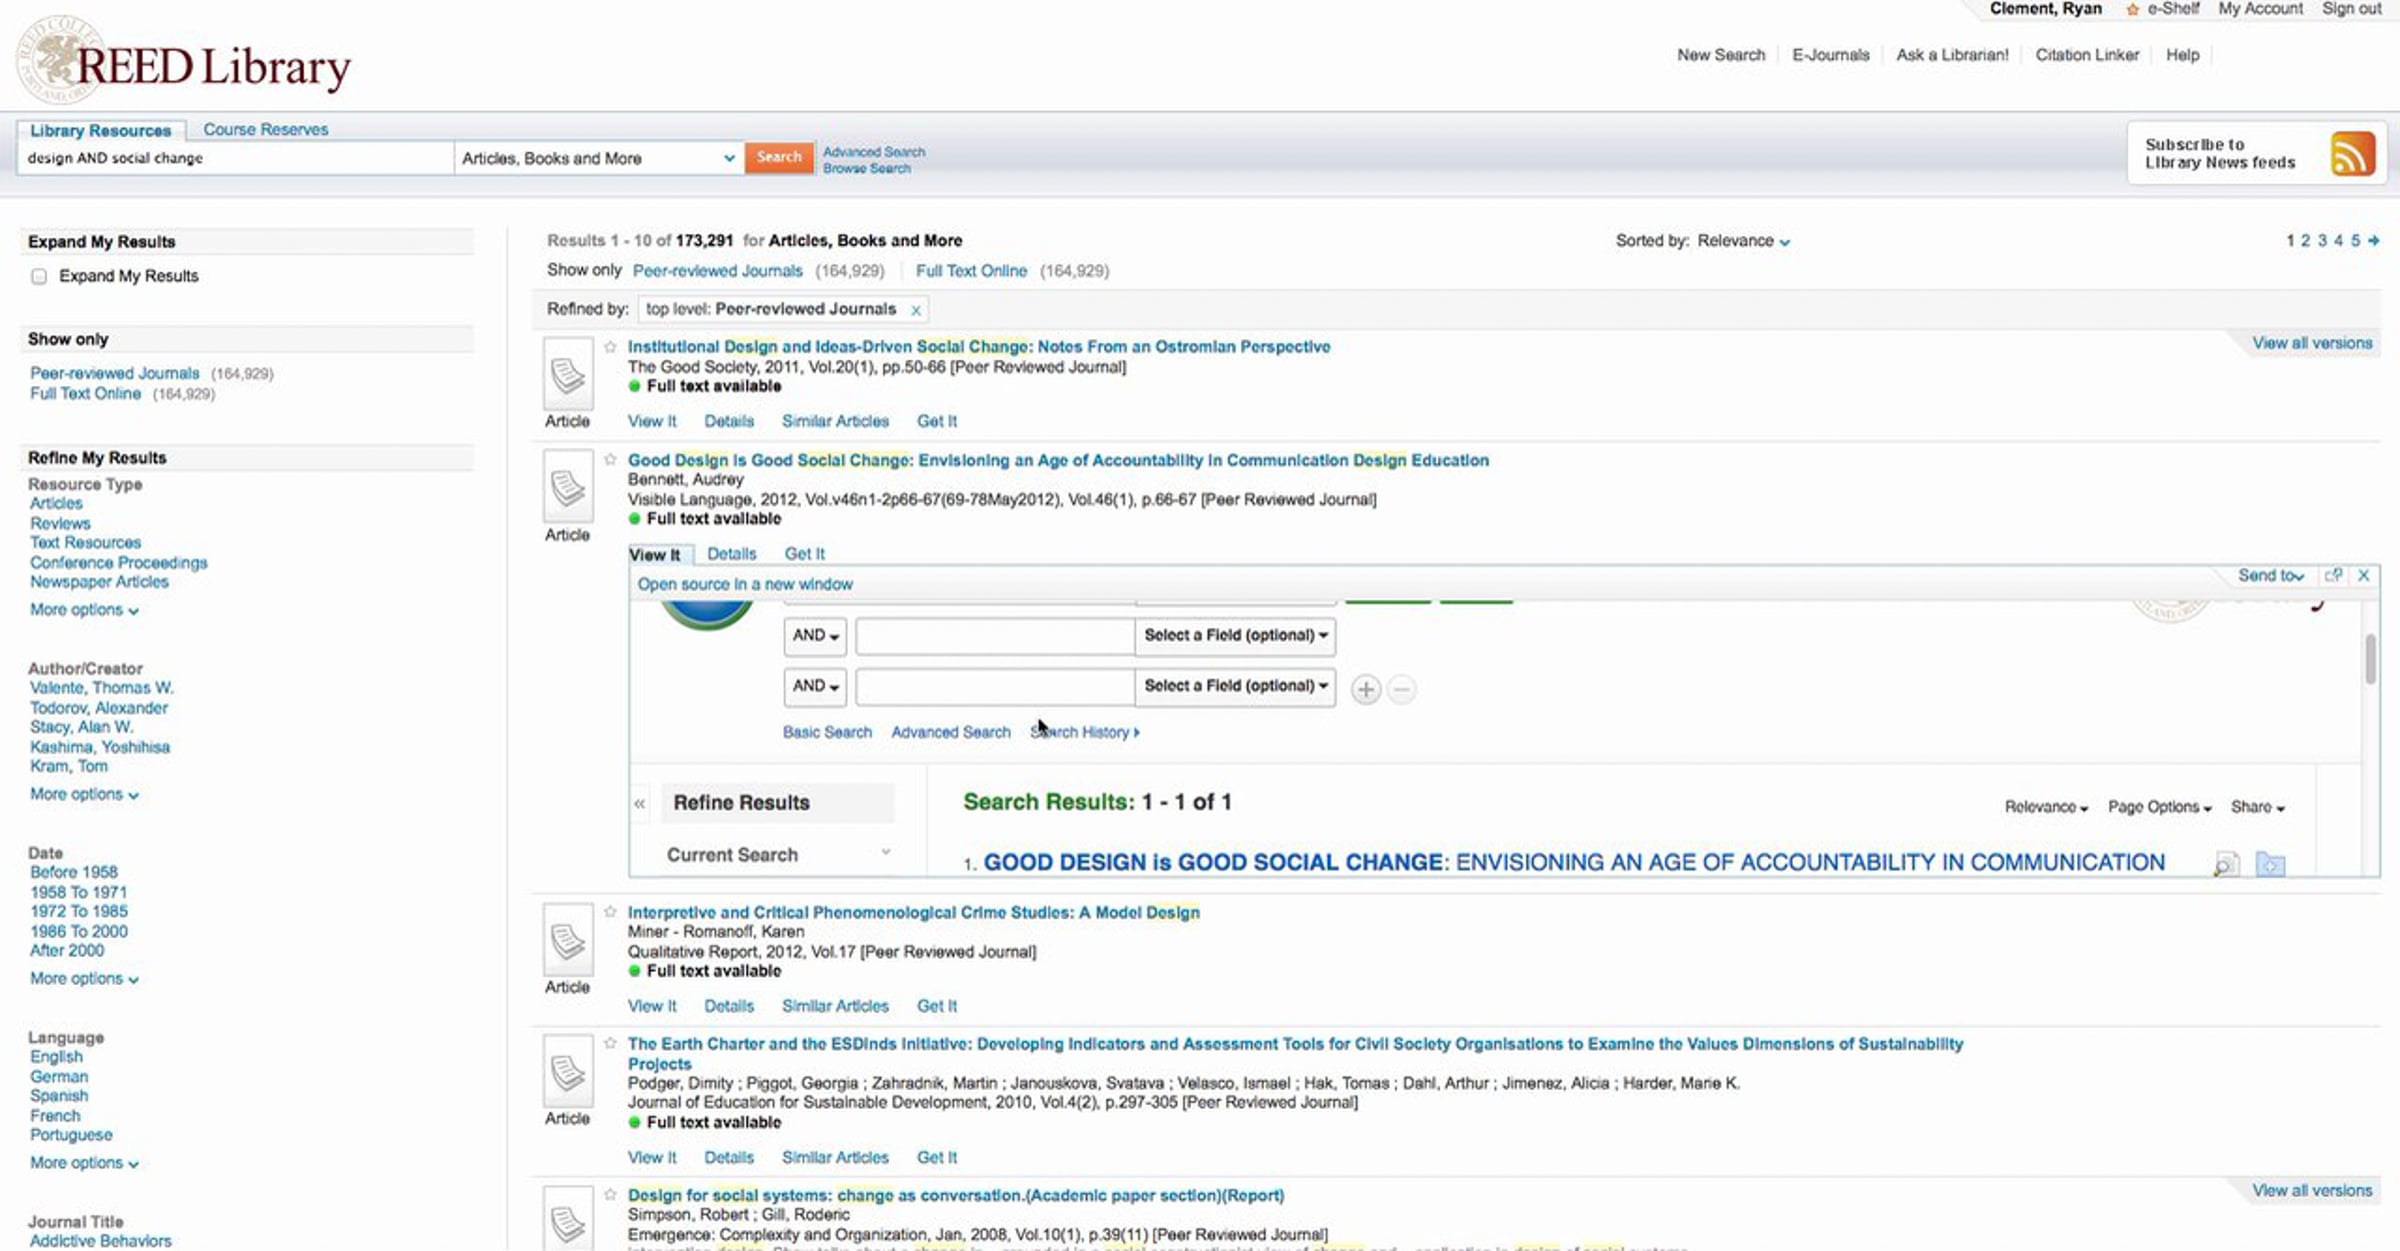Click the second empty AND search field
The width and height of the screenshot is (2400, 1251).
pyautogui.click(x=995, y=686)
